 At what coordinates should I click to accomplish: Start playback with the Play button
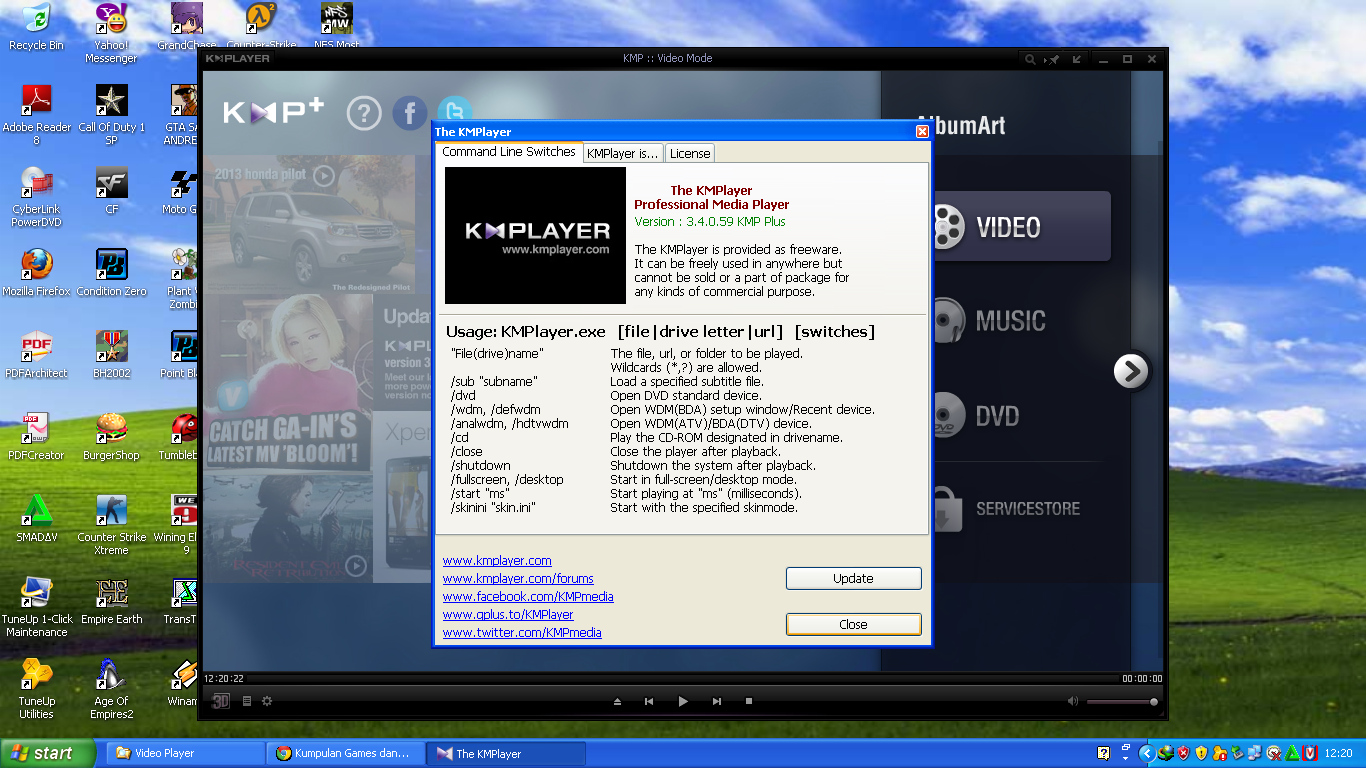(x=683, y=702)
